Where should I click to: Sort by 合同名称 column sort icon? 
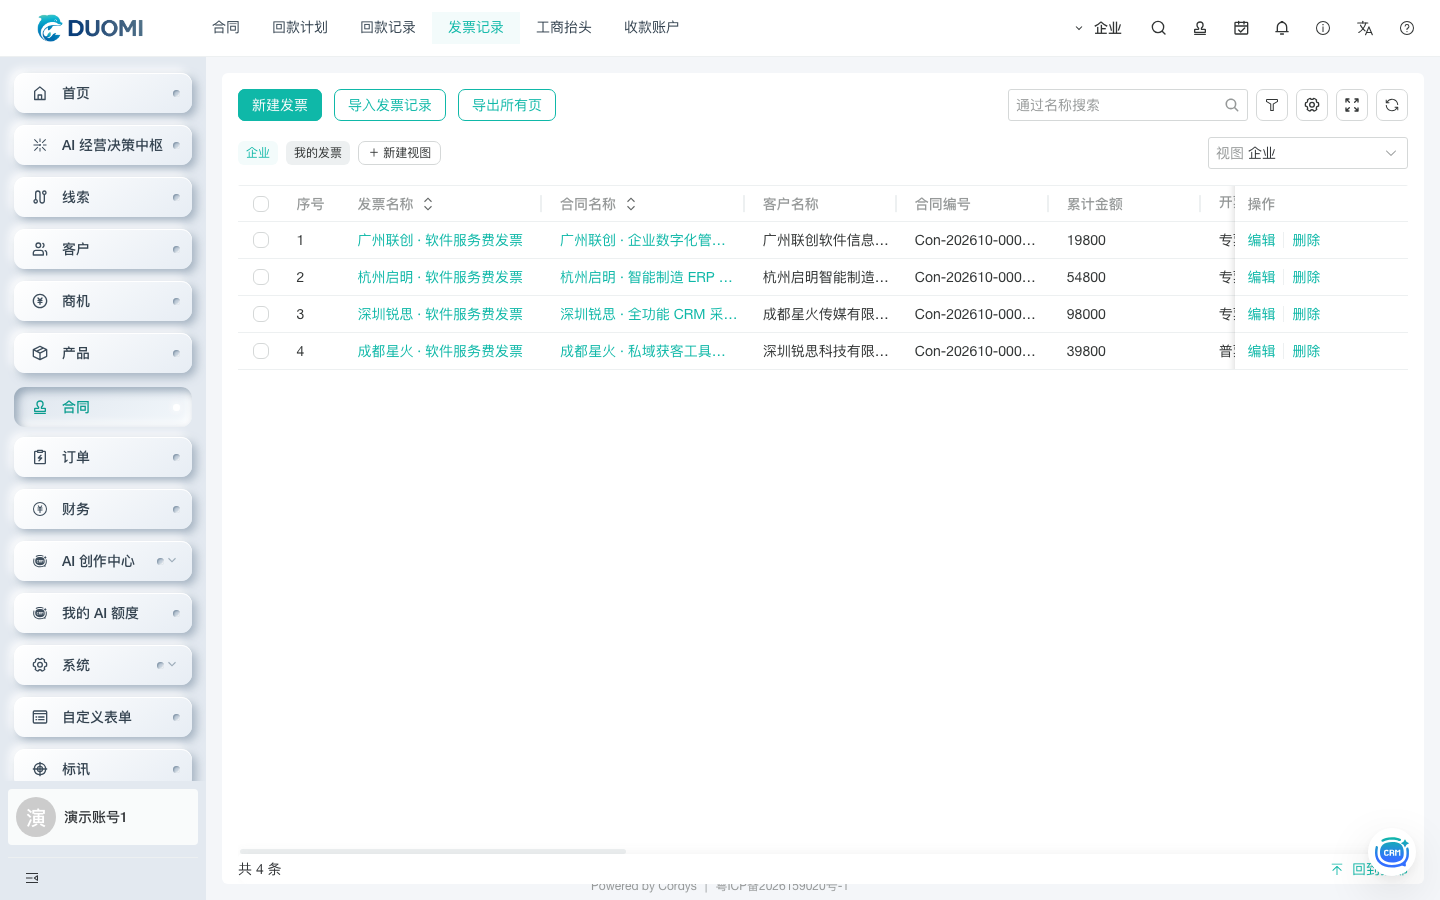631,204
